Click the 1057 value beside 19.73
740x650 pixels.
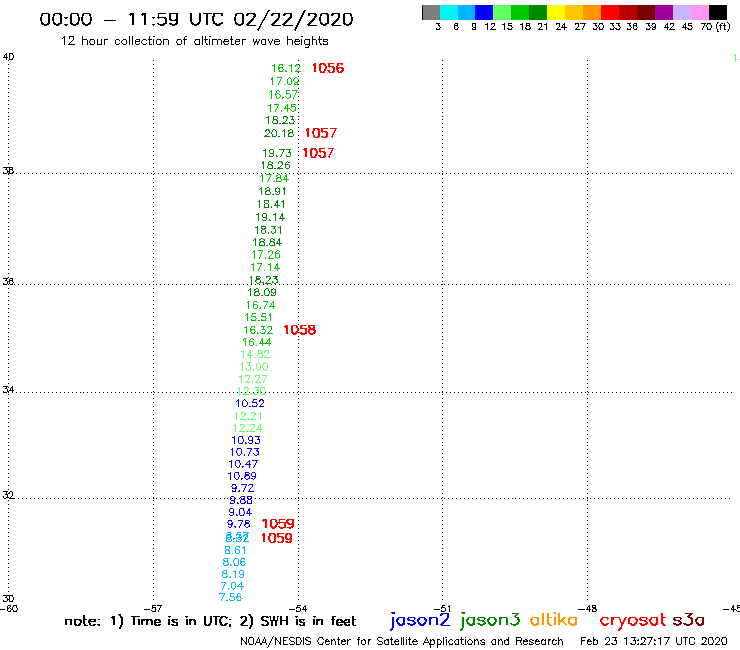click(318, 153)
